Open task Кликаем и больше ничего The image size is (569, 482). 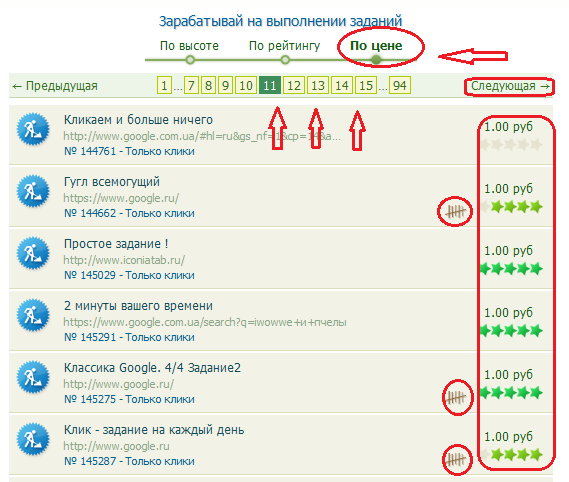[x=138, y=120]
